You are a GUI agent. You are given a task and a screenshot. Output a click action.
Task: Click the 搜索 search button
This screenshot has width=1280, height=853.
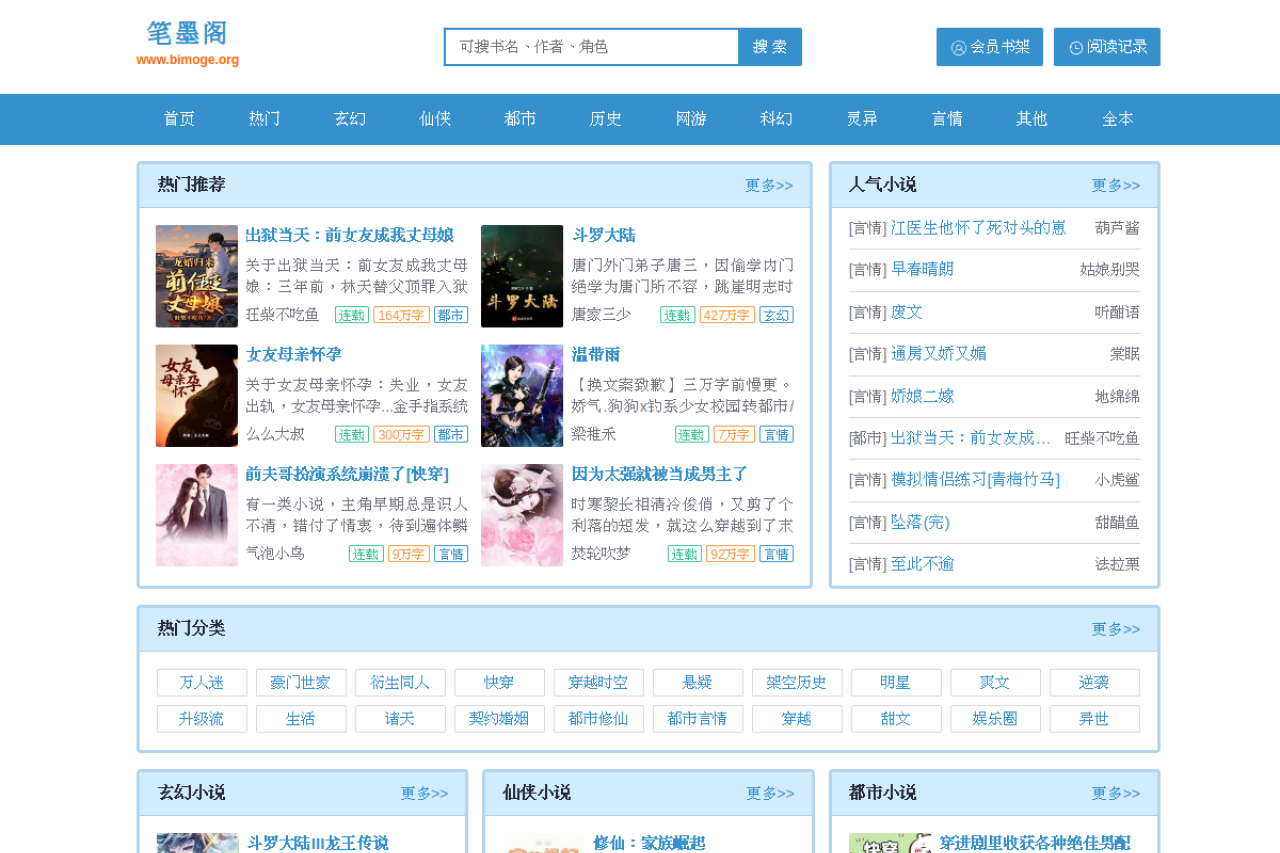770,47
